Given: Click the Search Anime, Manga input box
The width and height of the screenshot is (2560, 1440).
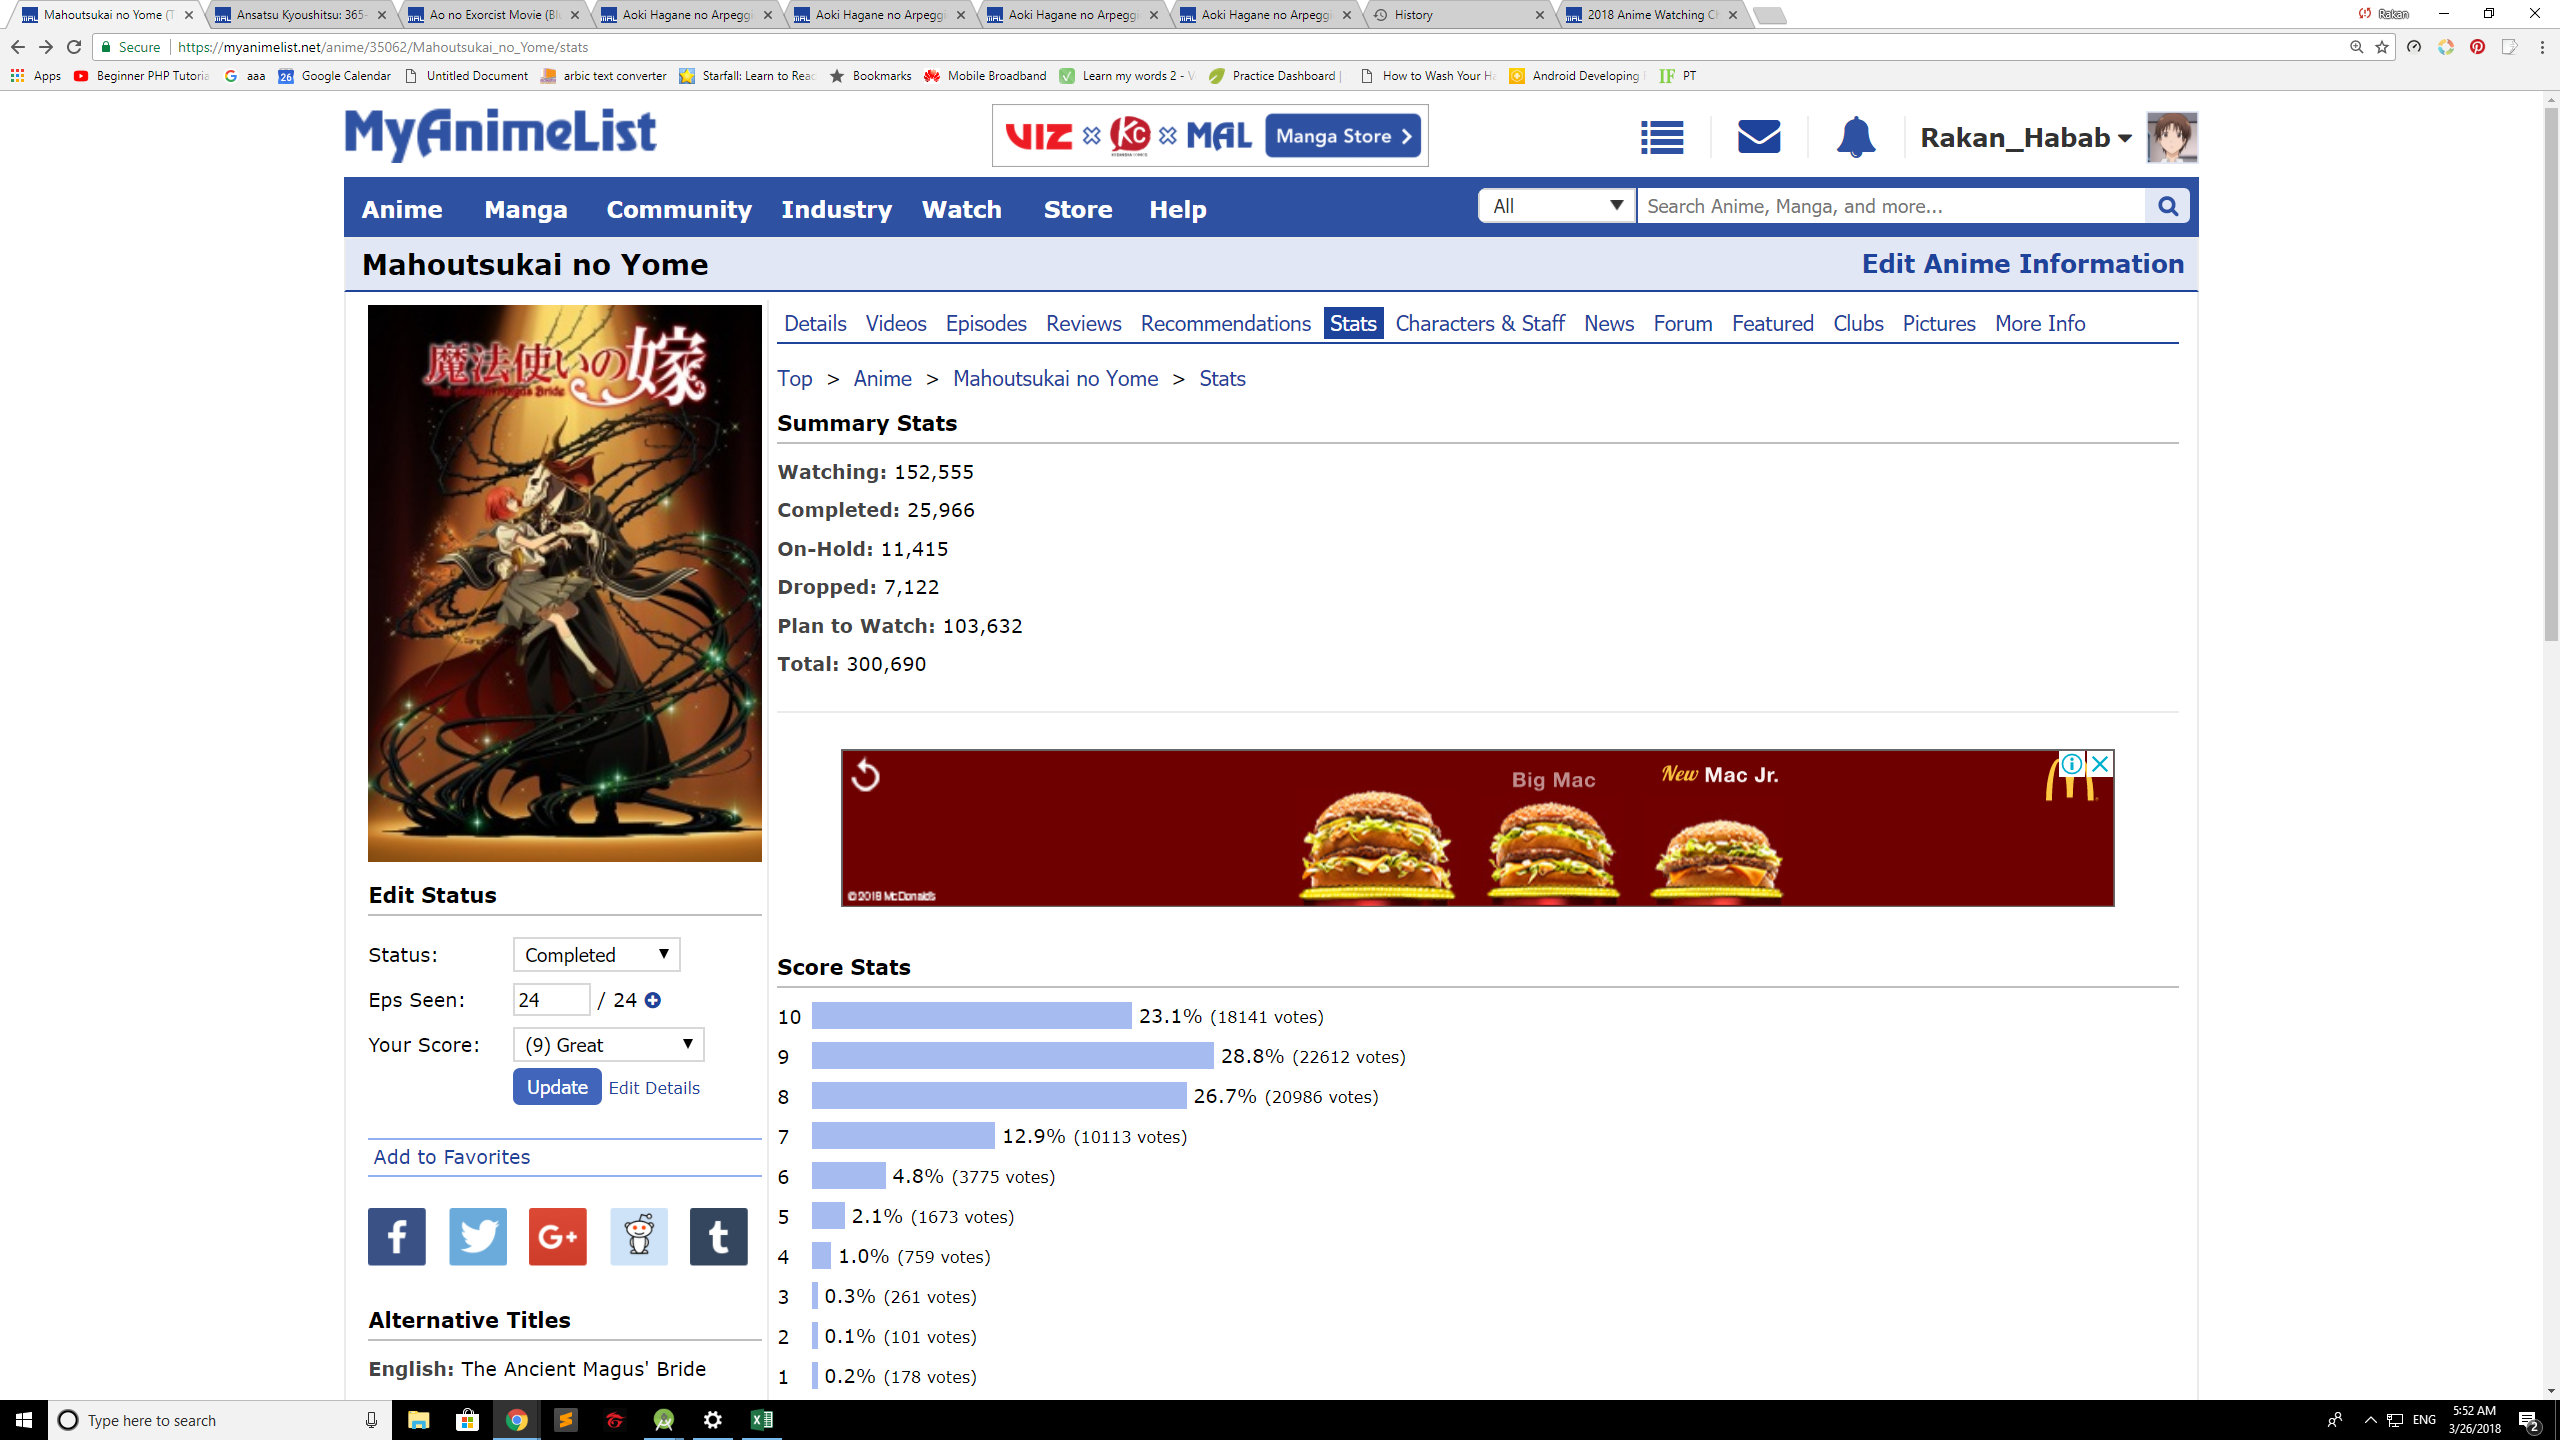Looking at the screenshot, I should coord(1890,206).
